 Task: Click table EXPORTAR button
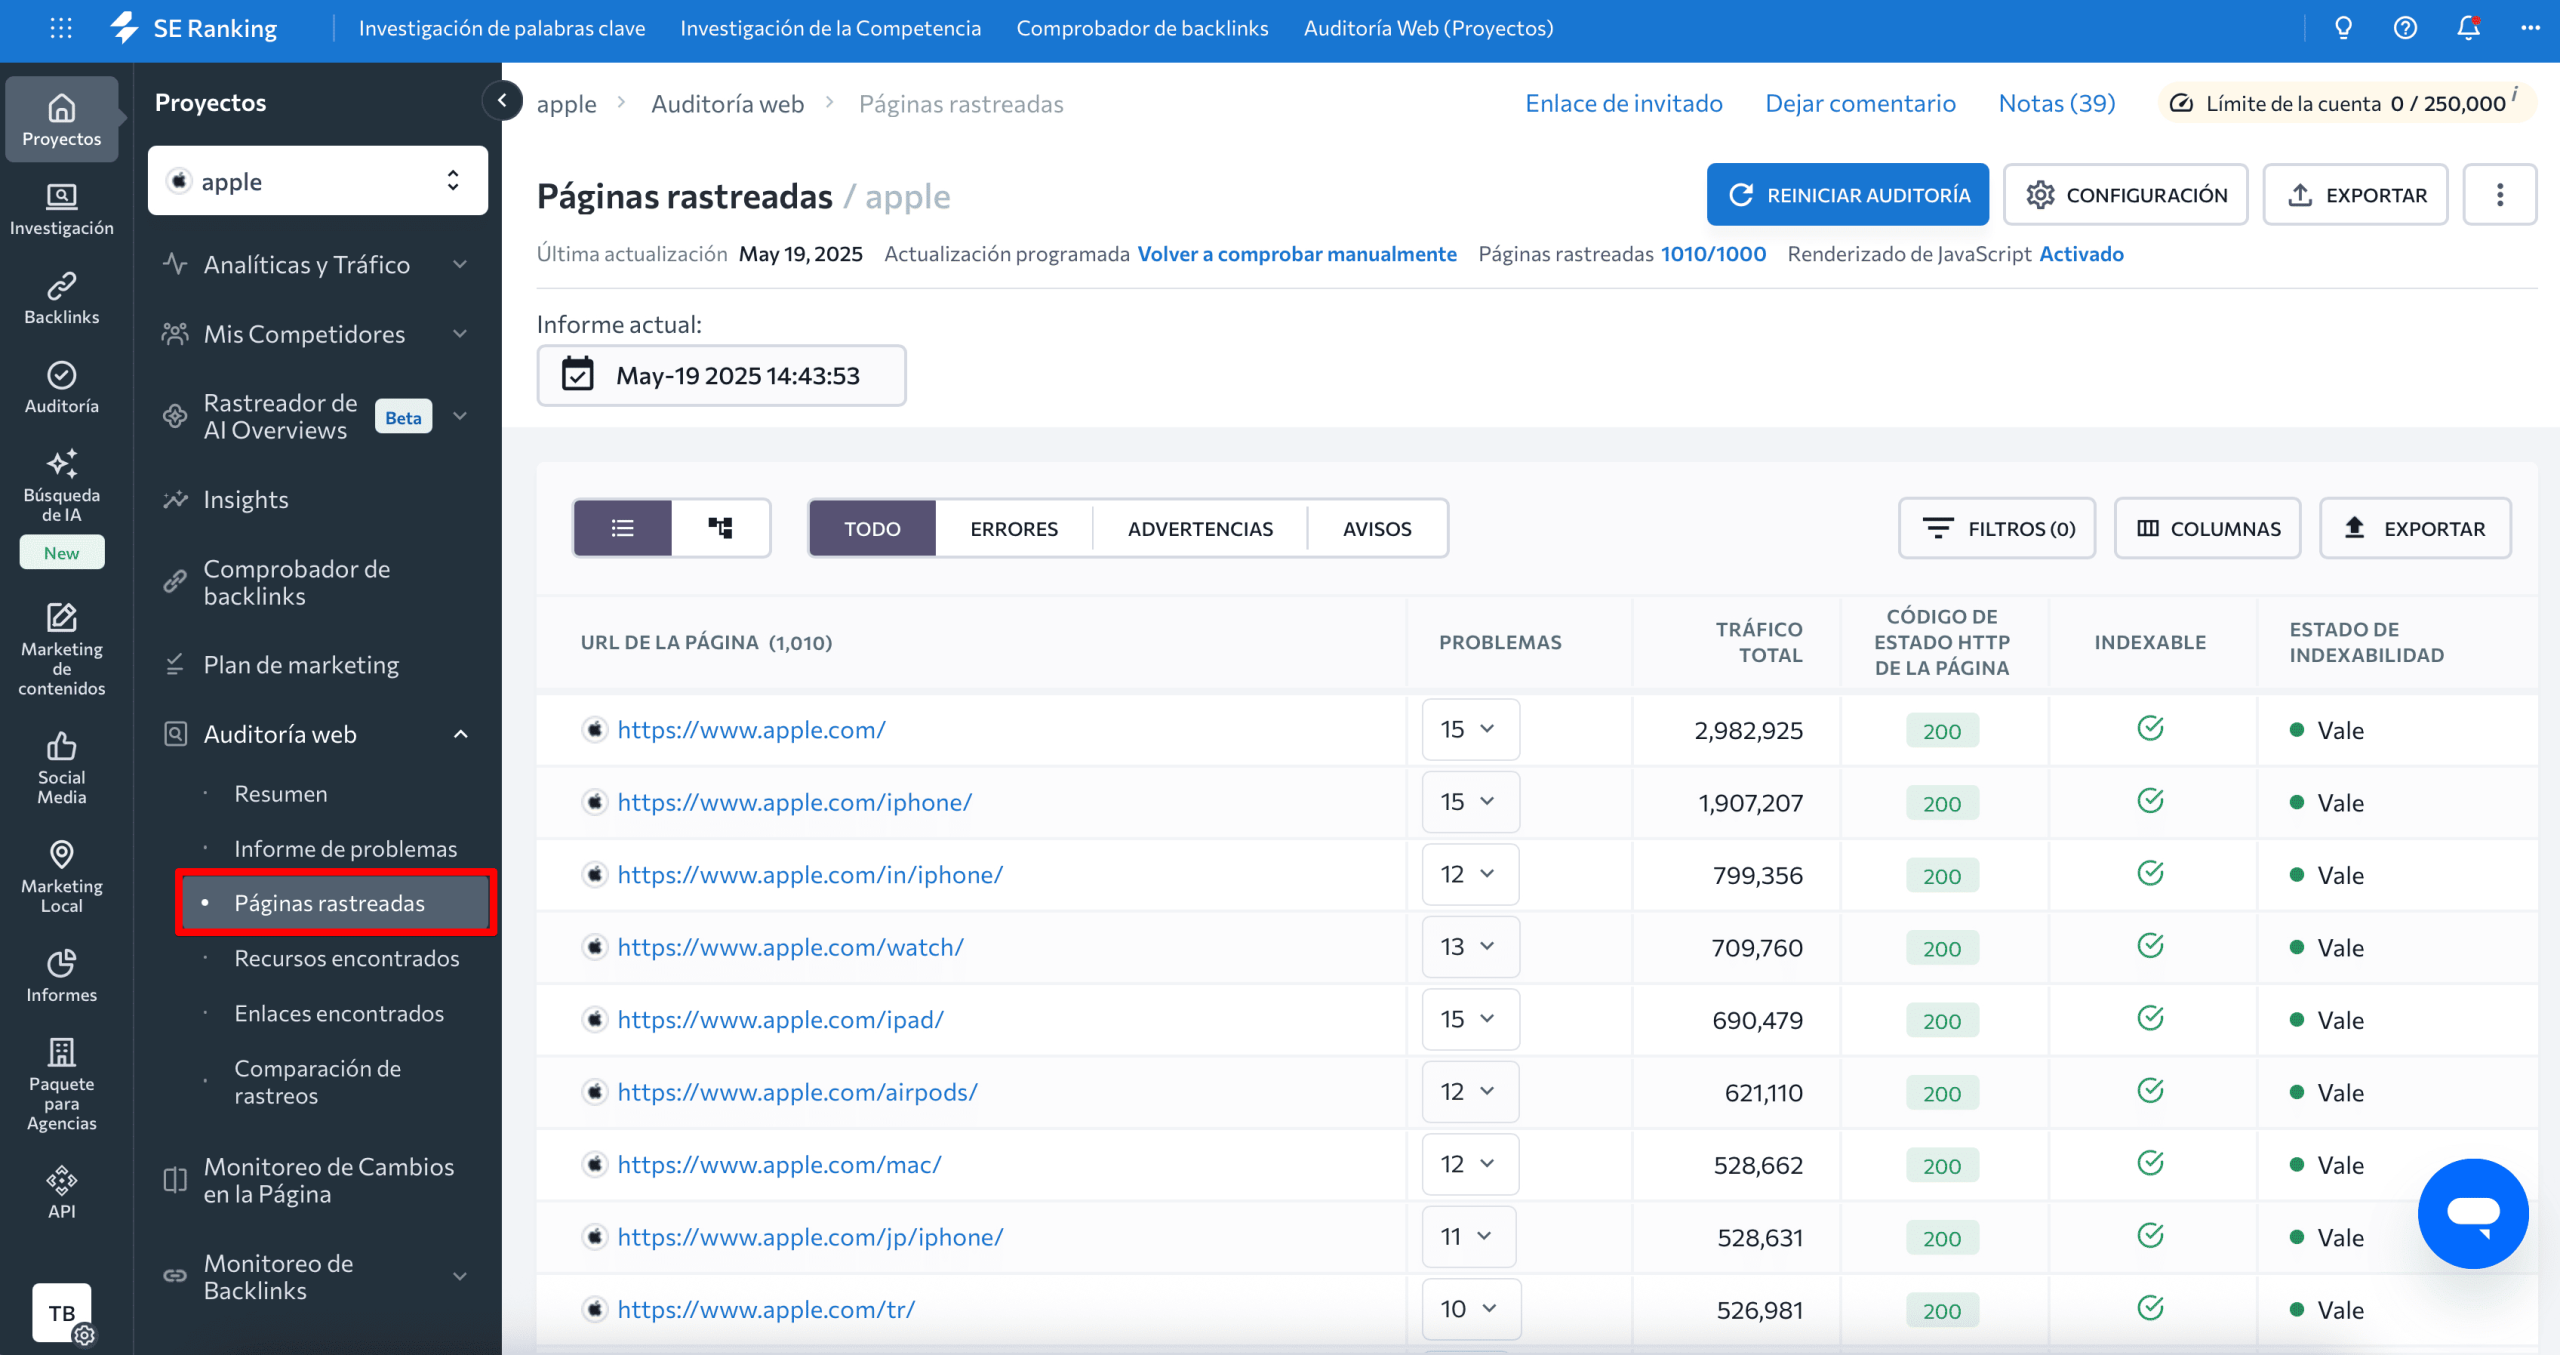pyautogui.click(x=2414, y=527)
